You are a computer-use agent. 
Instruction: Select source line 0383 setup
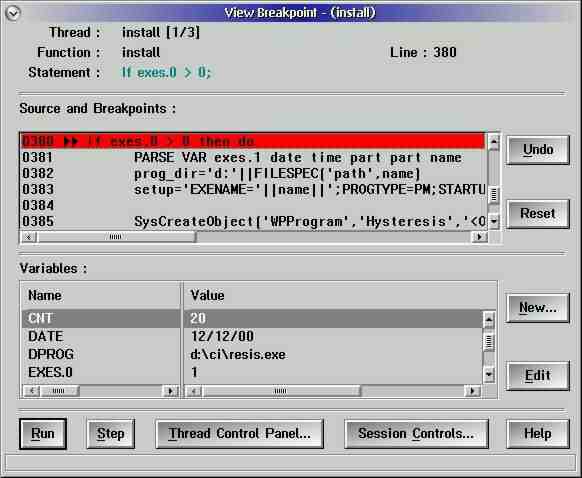pyautogui.click(x=252, y=189)
